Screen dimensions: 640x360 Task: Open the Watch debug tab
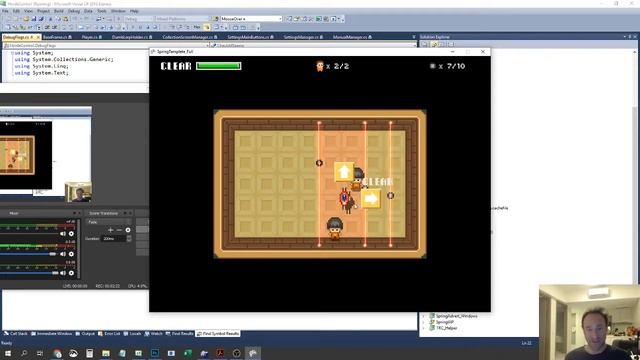click(154, 333)
